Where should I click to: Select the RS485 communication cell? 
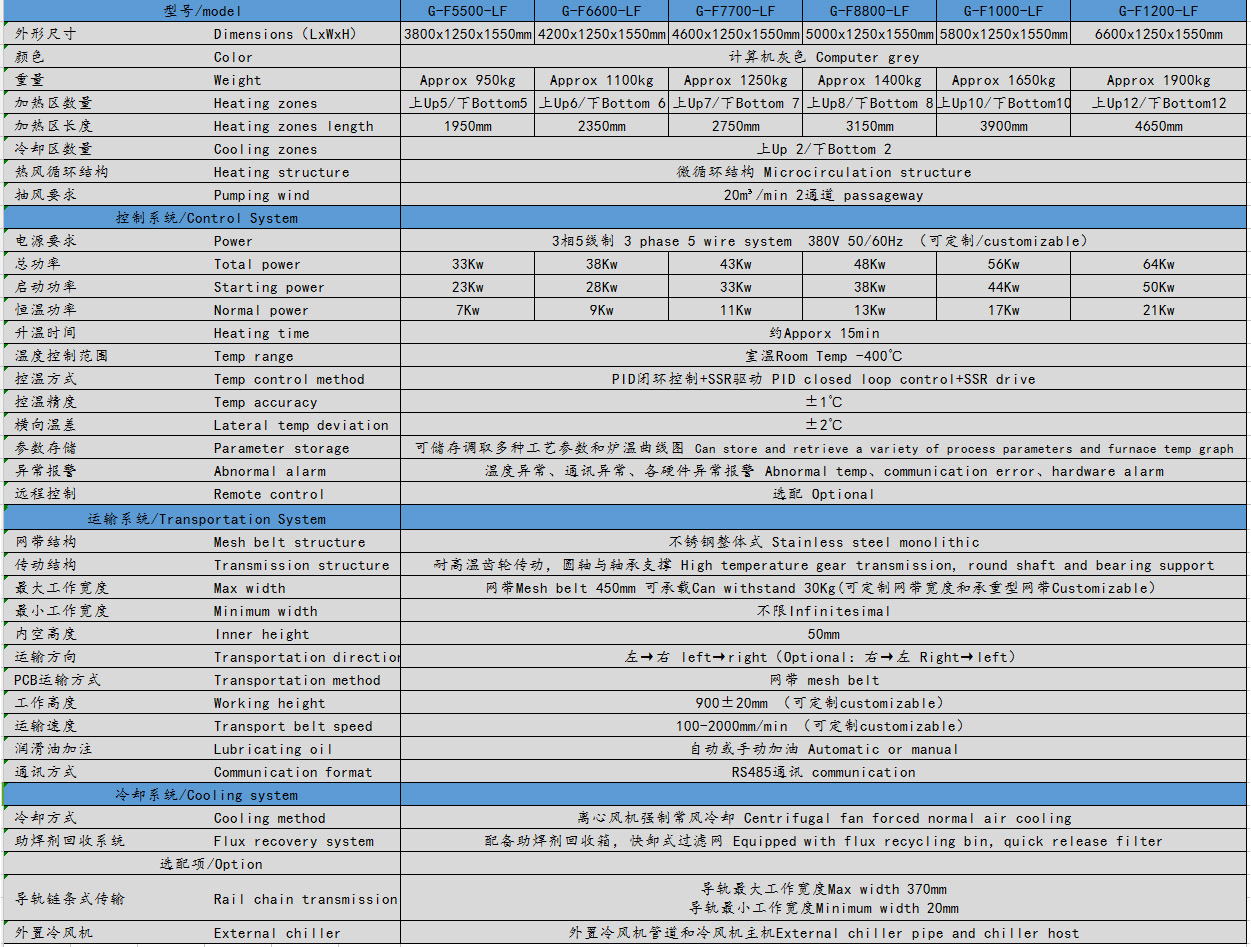pos(824,772)
